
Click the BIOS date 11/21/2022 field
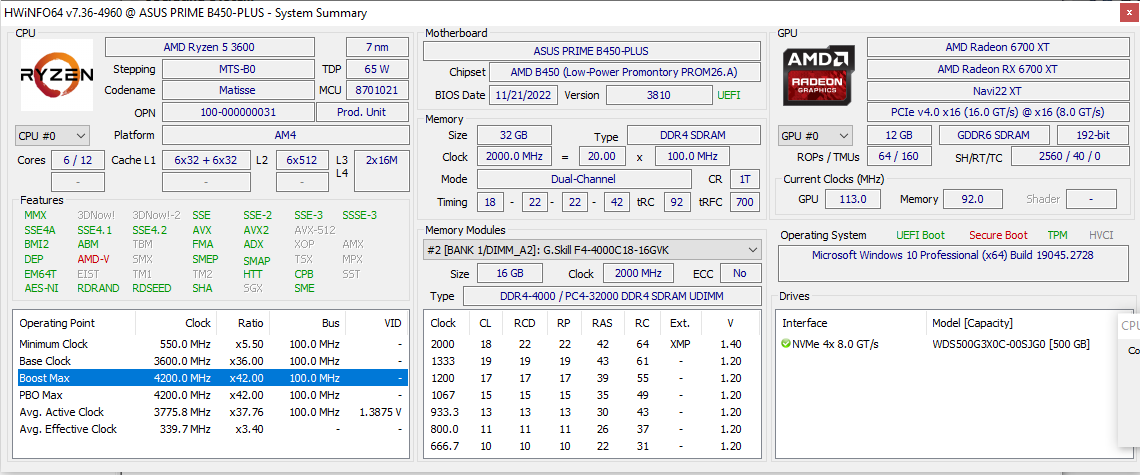pos(523,95)
